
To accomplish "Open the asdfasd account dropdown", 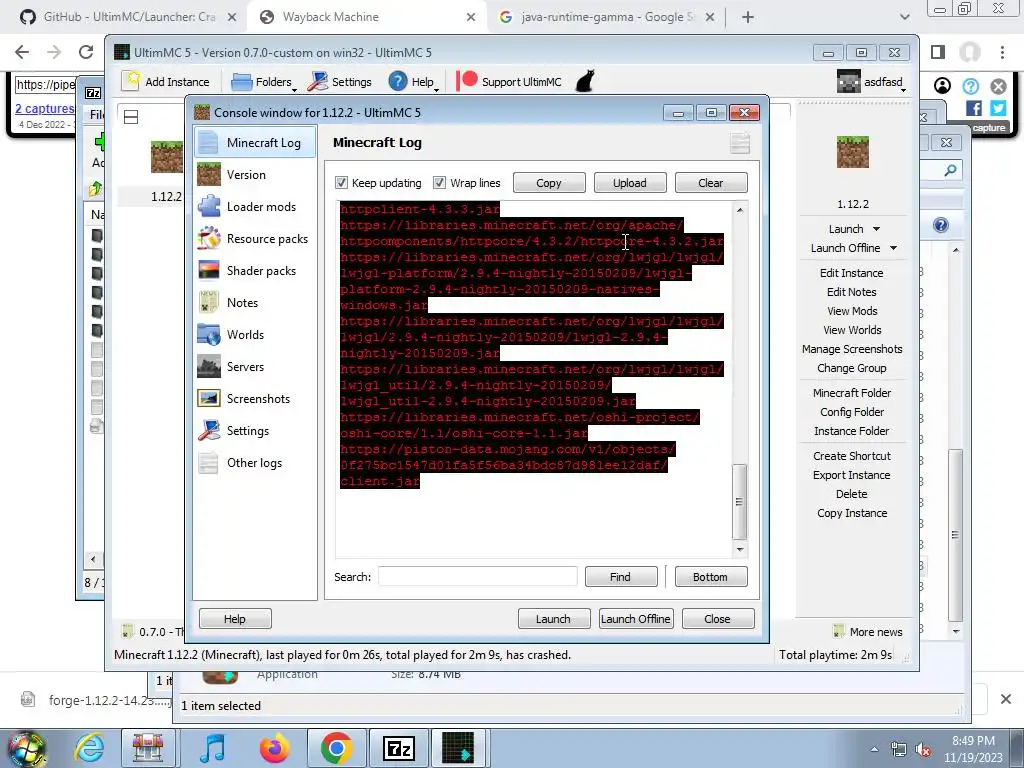I will (x=872, y=82).
